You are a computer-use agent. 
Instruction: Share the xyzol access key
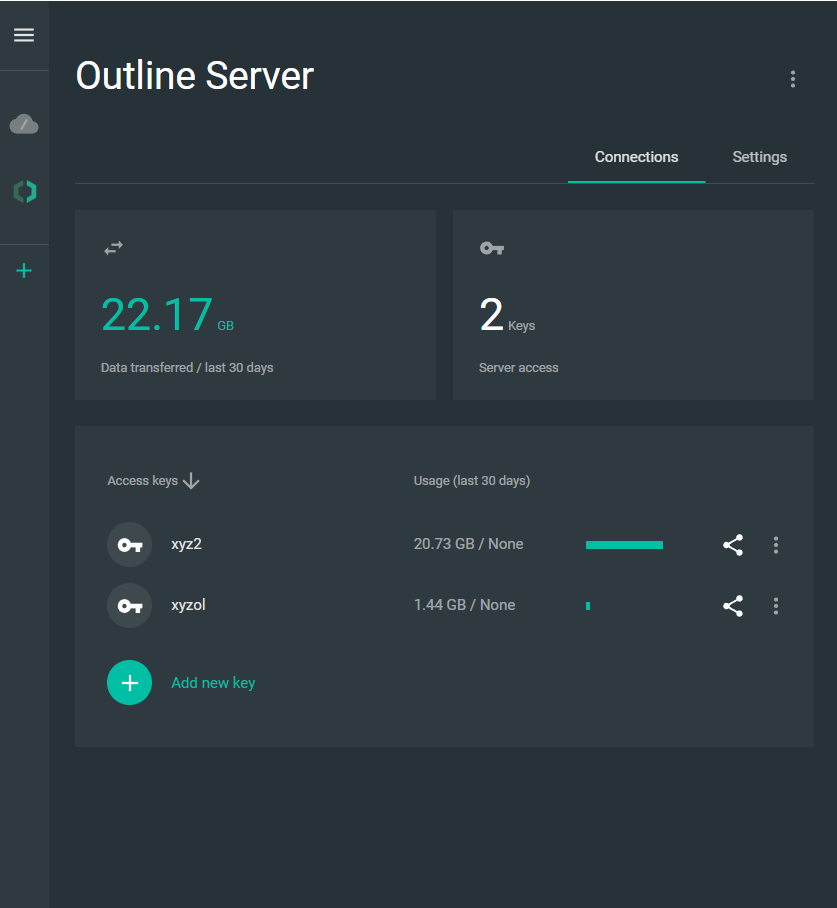click(733, 605)
